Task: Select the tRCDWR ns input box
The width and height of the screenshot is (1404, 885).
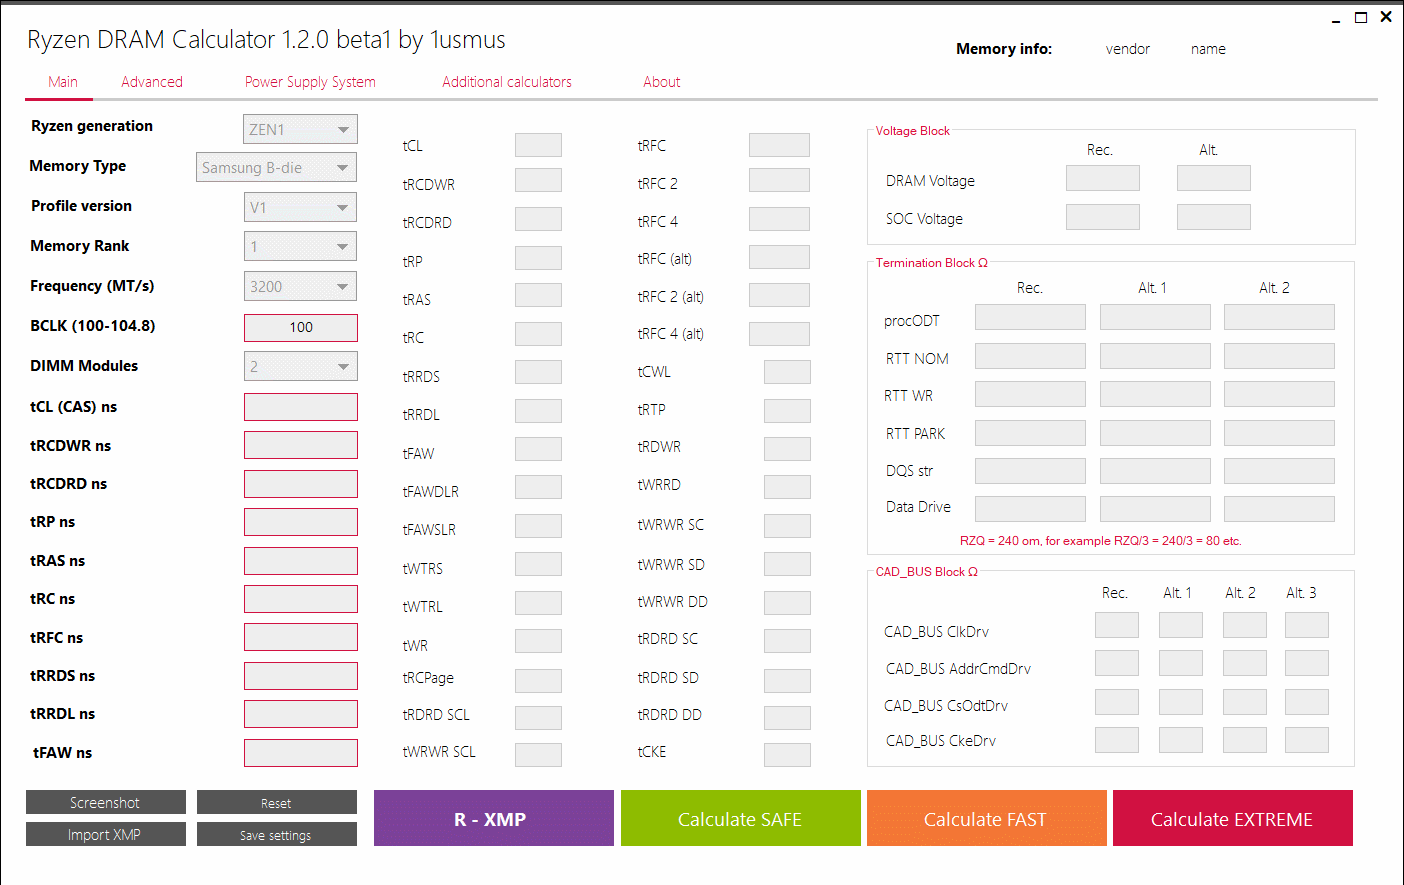Action: 301,445
